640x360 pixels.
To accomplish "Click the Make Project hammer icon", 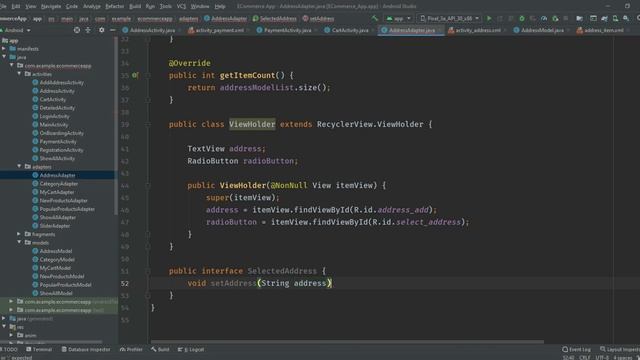I will click(x=375, y=18).
